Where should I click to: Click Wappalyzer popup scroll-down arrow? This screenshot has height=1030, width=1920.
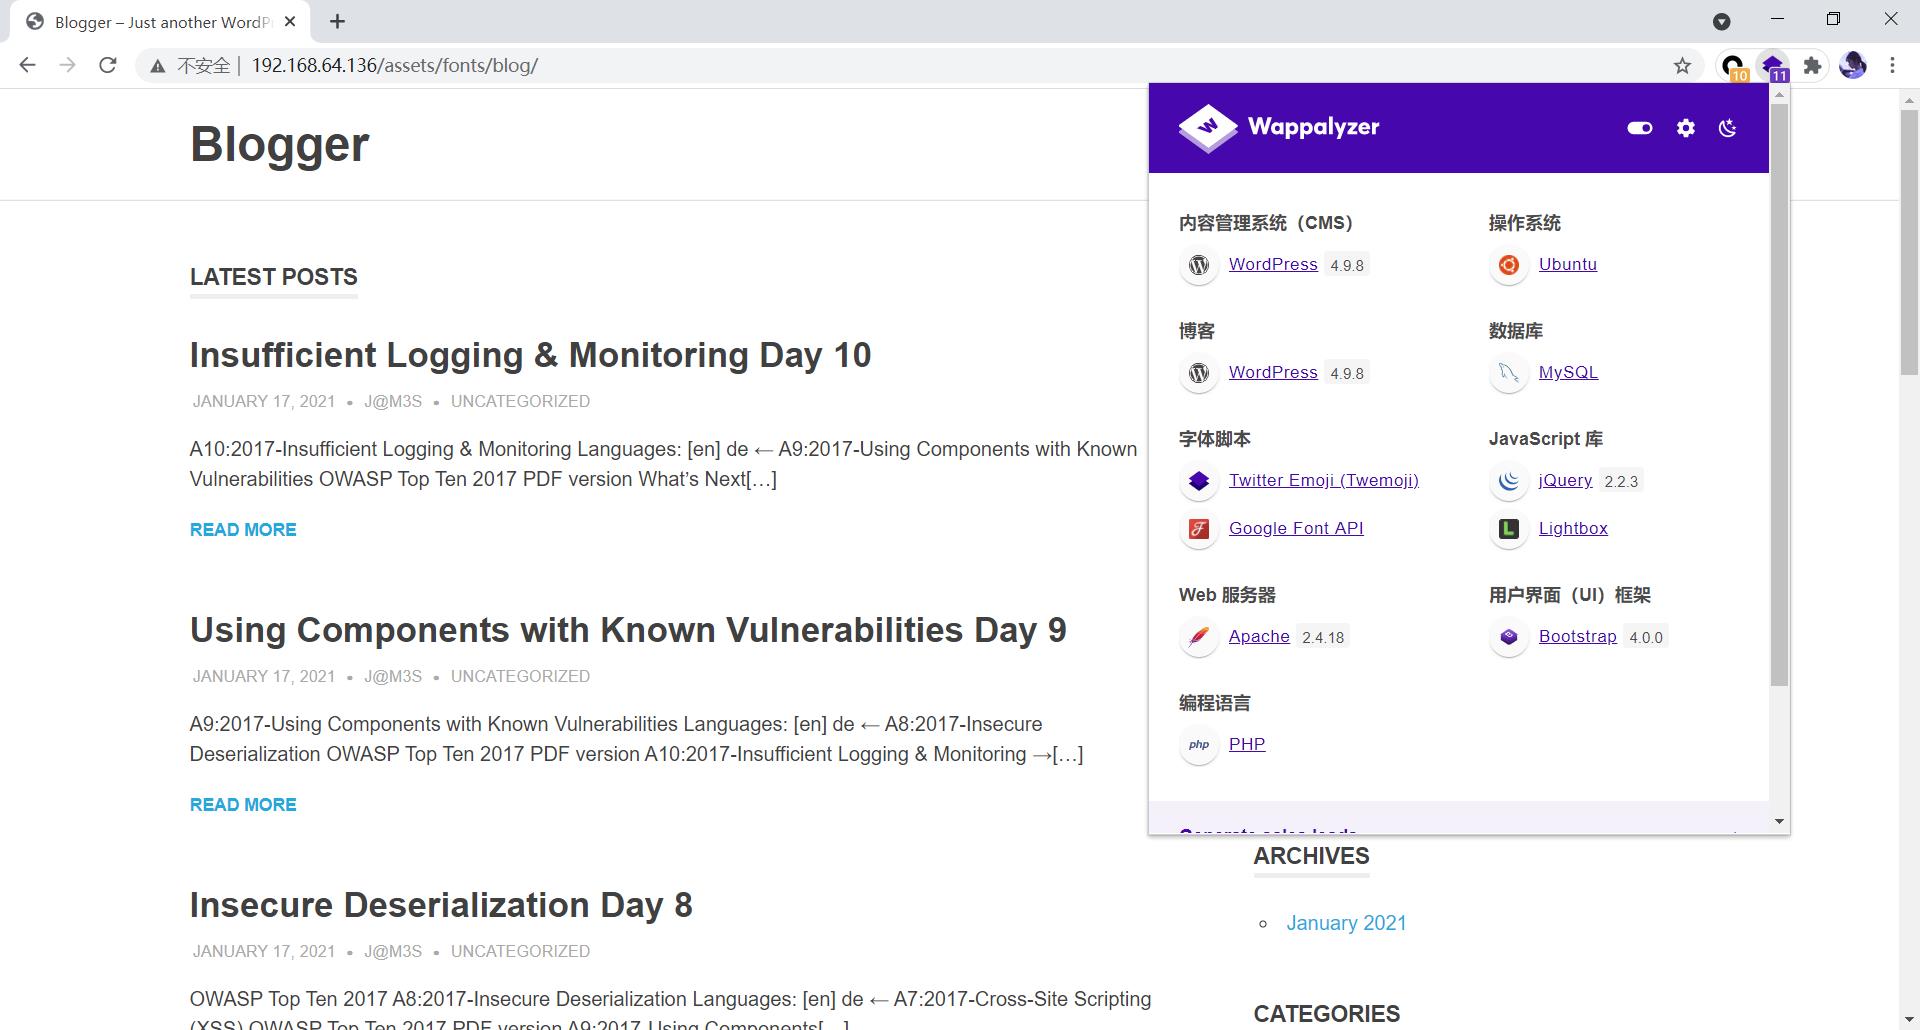(1779, 822)
